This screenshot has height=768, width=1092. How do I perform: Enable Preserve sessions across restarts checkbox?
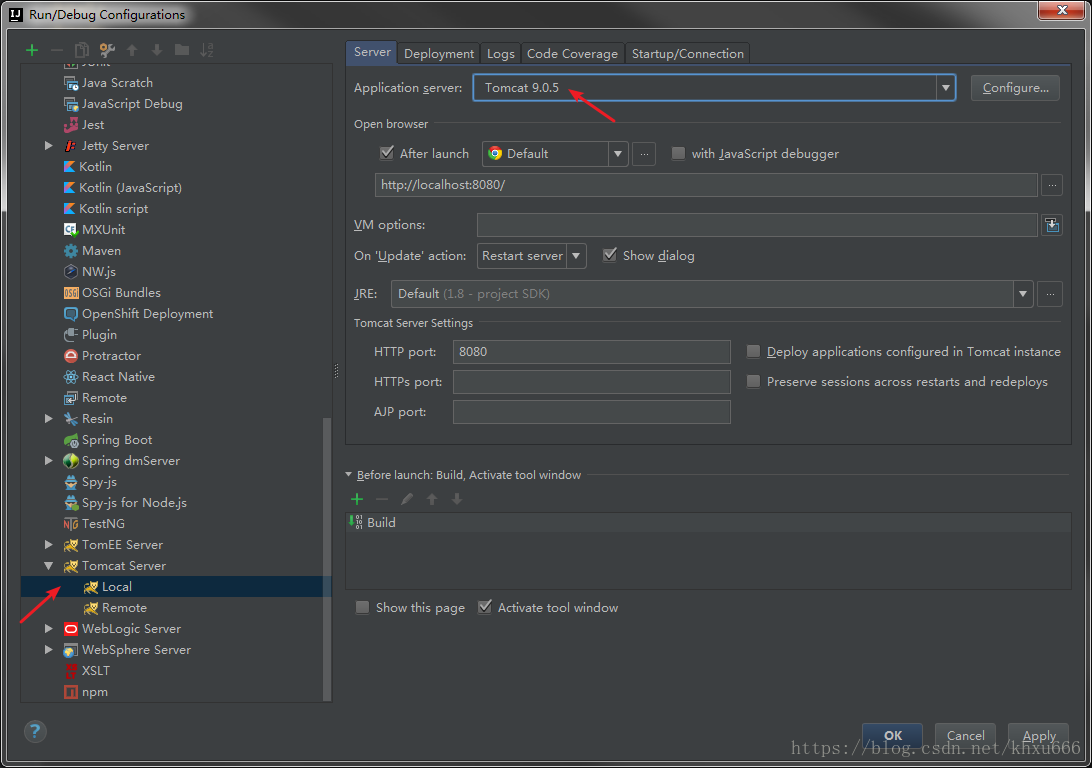click(753, 382)
